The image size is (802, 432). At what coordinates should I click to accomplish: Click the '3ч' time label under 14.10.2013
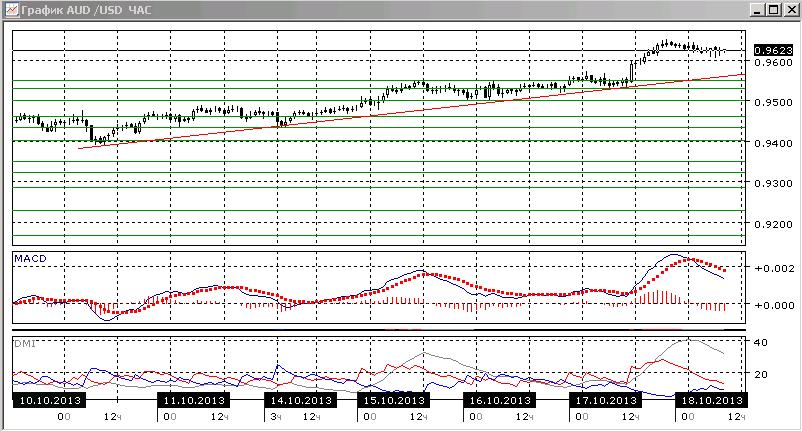pos(276,417)
